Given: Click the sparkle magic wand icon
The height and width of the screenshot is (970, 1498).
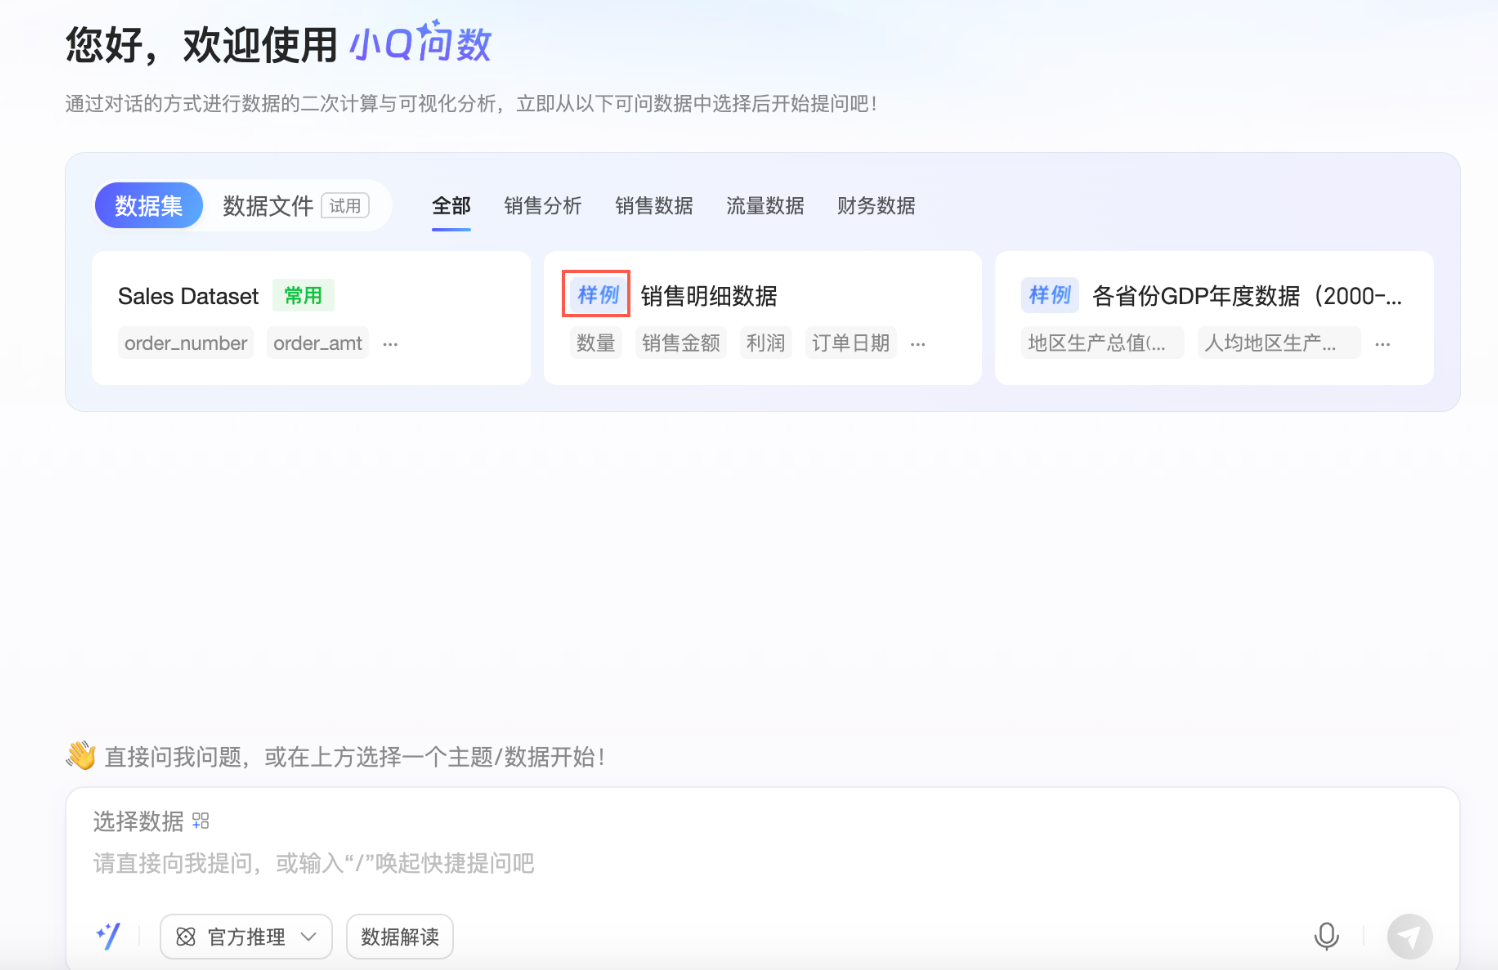Looking at the screenshot, I should (x=108, y=936).
